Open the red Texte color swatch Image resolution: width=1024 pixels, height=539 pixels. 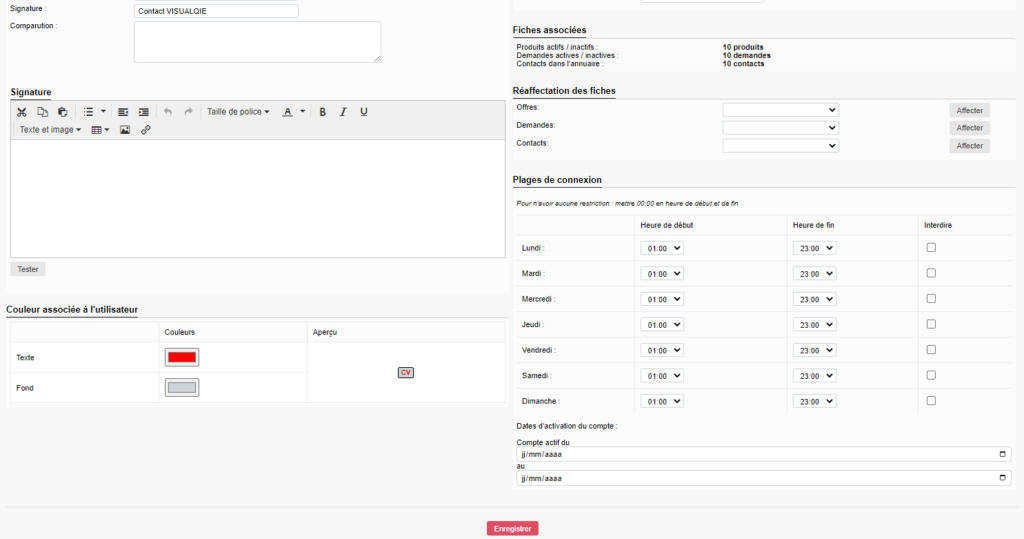pos(182,357)
